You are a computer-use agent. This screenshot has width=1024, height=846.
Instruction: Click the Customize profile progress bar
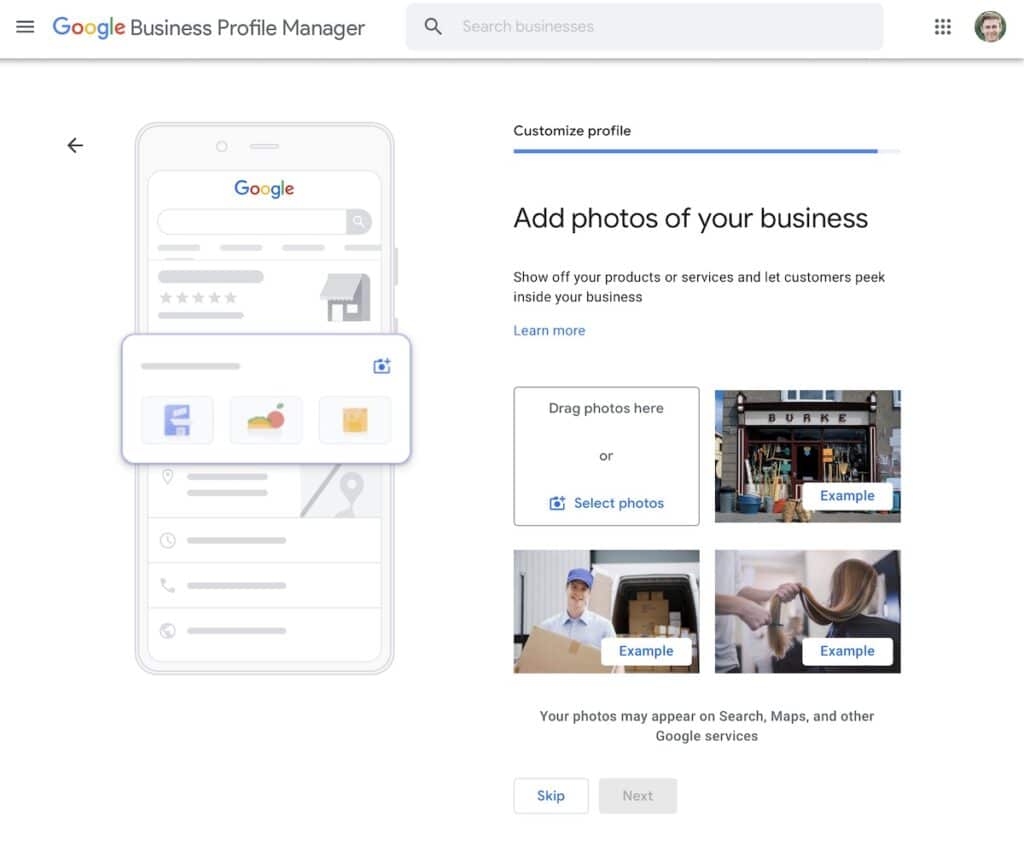pyautogui.click(x=707, y=152)
